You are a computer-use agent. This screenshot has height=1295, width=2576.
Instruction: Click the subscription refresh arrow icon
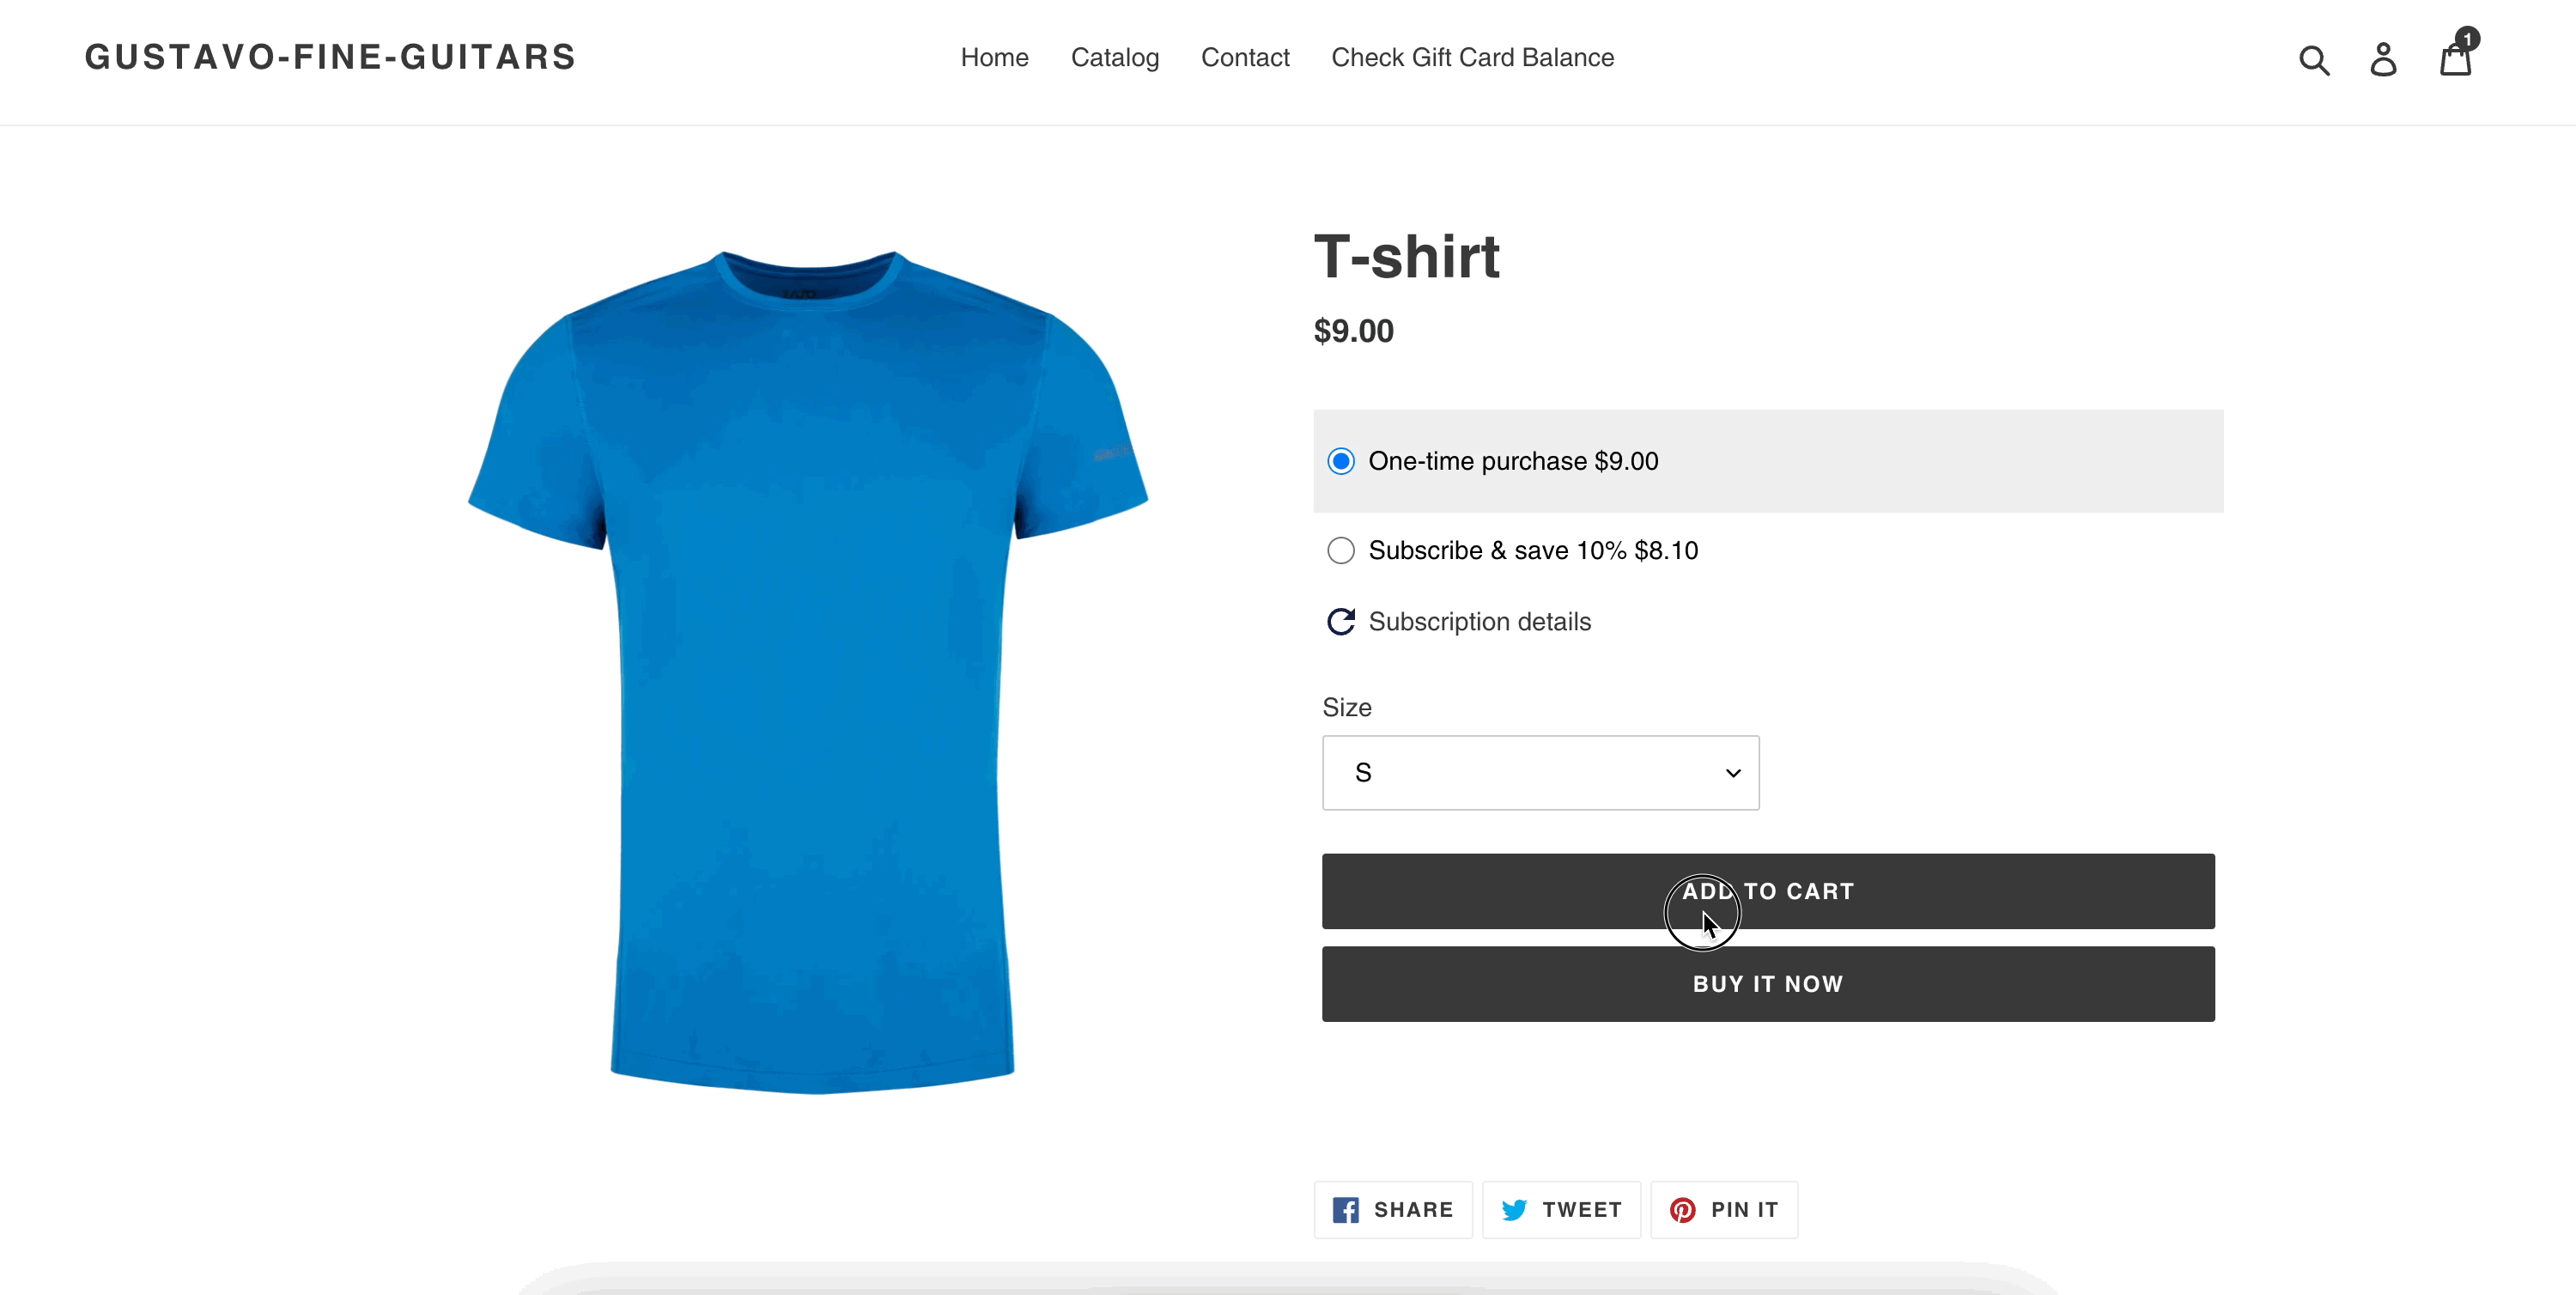pos(1341,622)
